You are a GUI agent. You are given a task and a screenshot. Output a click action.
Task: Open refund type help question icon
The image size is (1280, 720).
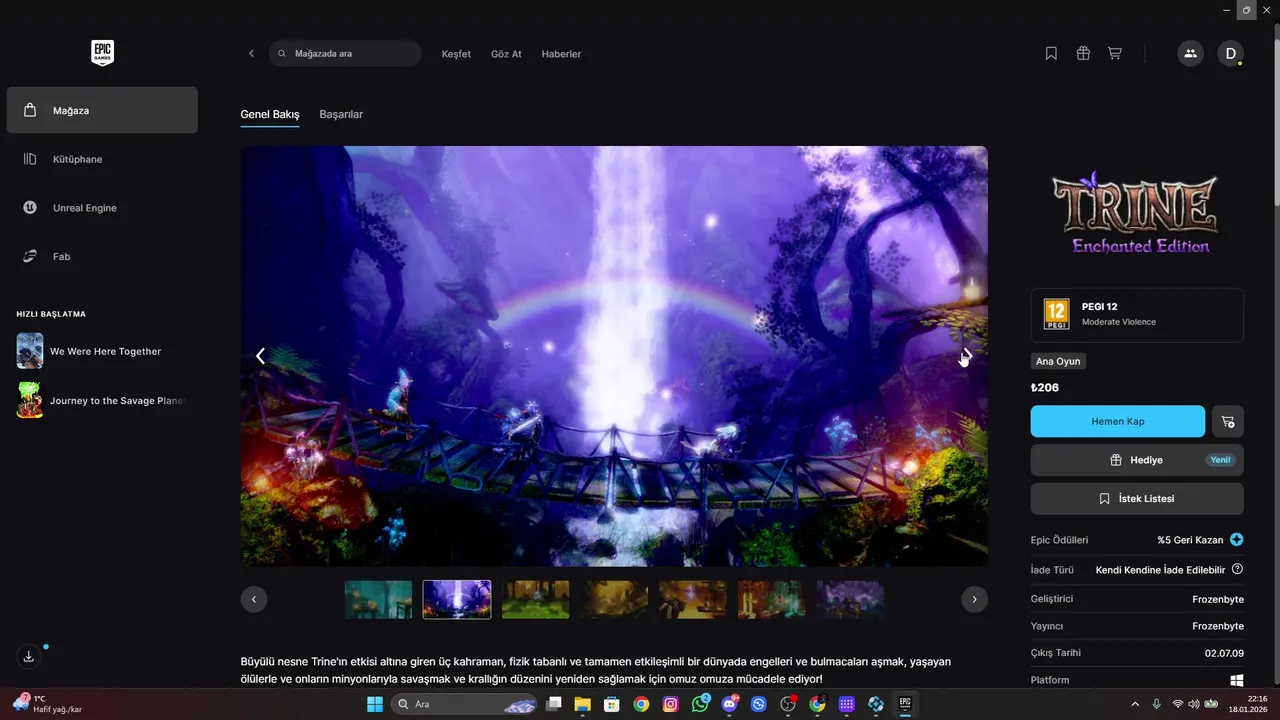click(x=1237, y=569)
